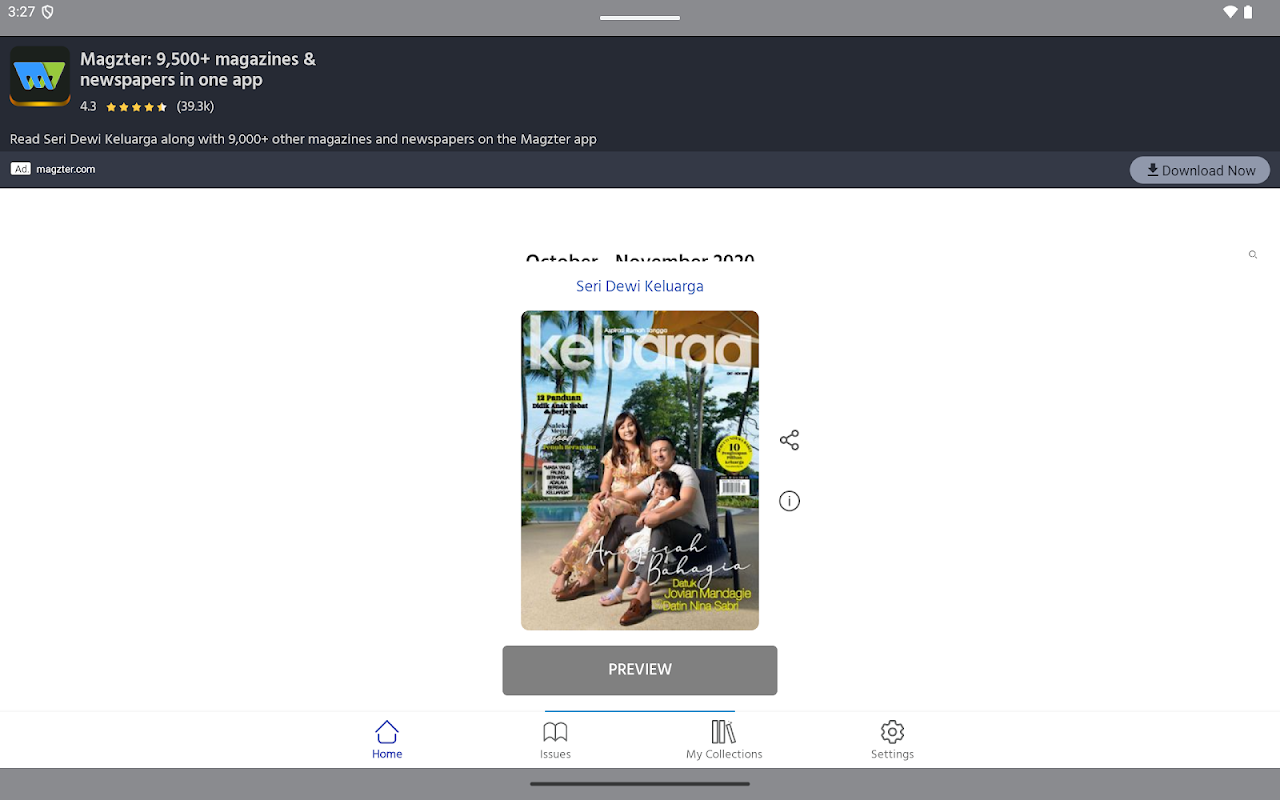The width and height of the screenshot is (1280, 800).
Task: Open the info icon beside the cover
Action: (789, 501)
